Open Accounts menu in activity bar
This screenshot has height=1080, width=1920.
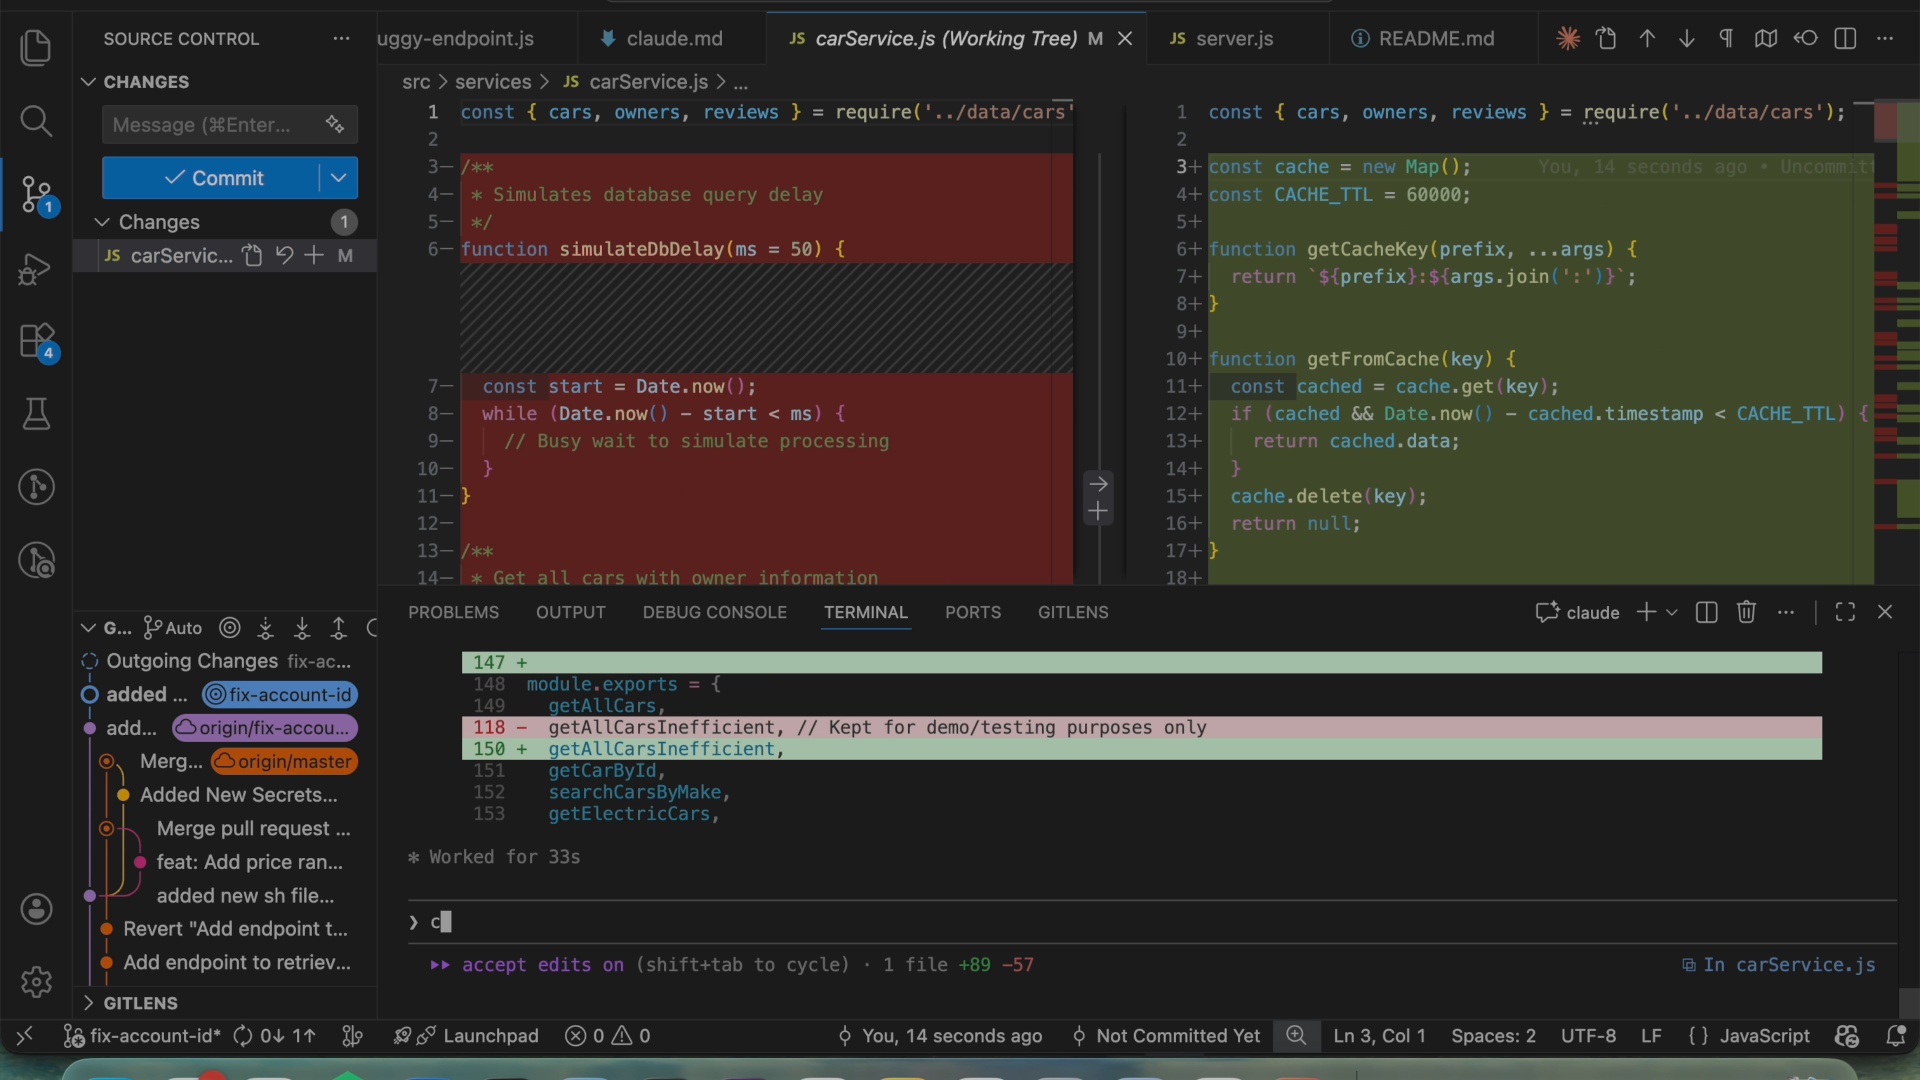pos(36,909)
